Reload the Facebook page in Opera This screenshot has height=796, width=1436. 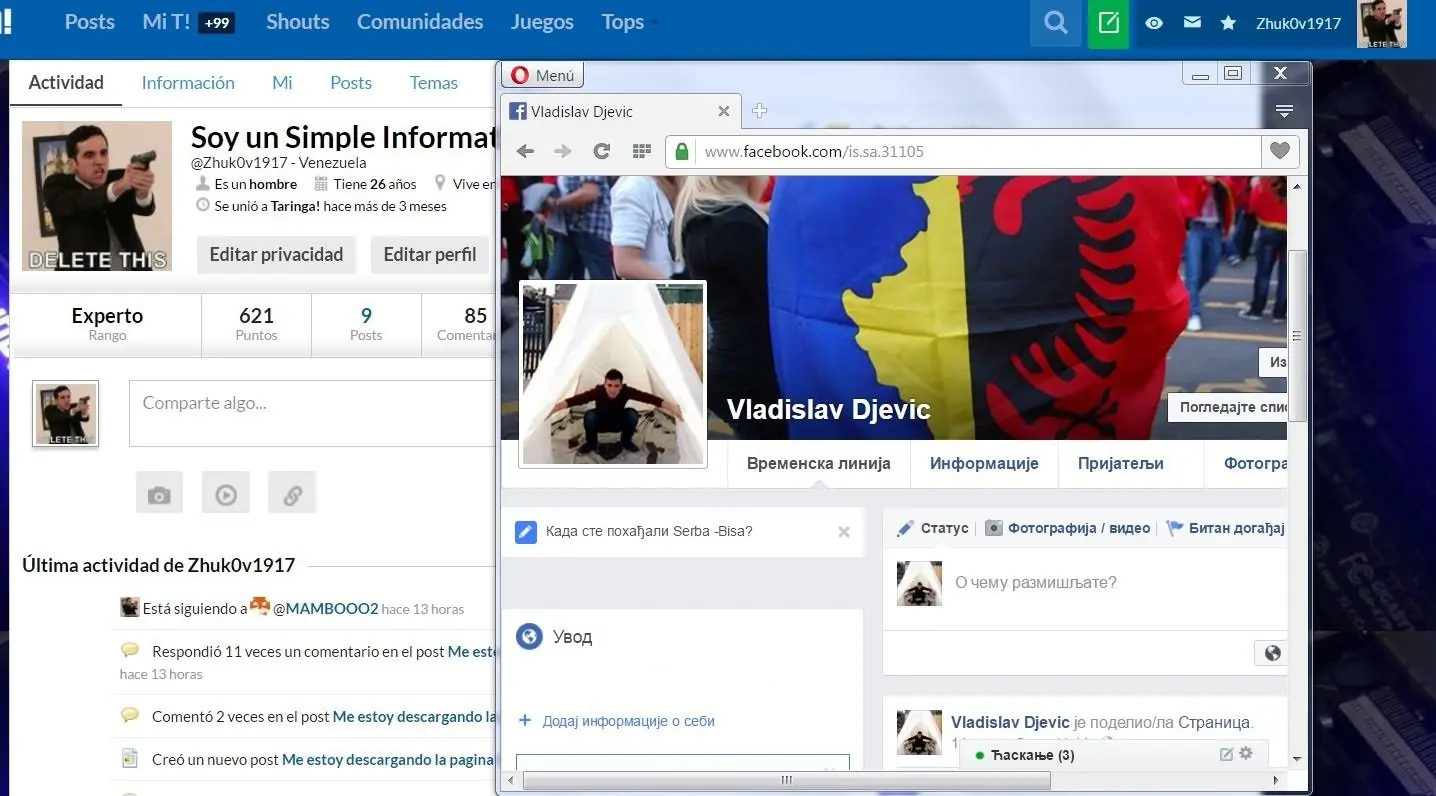(x=602, y=151)
